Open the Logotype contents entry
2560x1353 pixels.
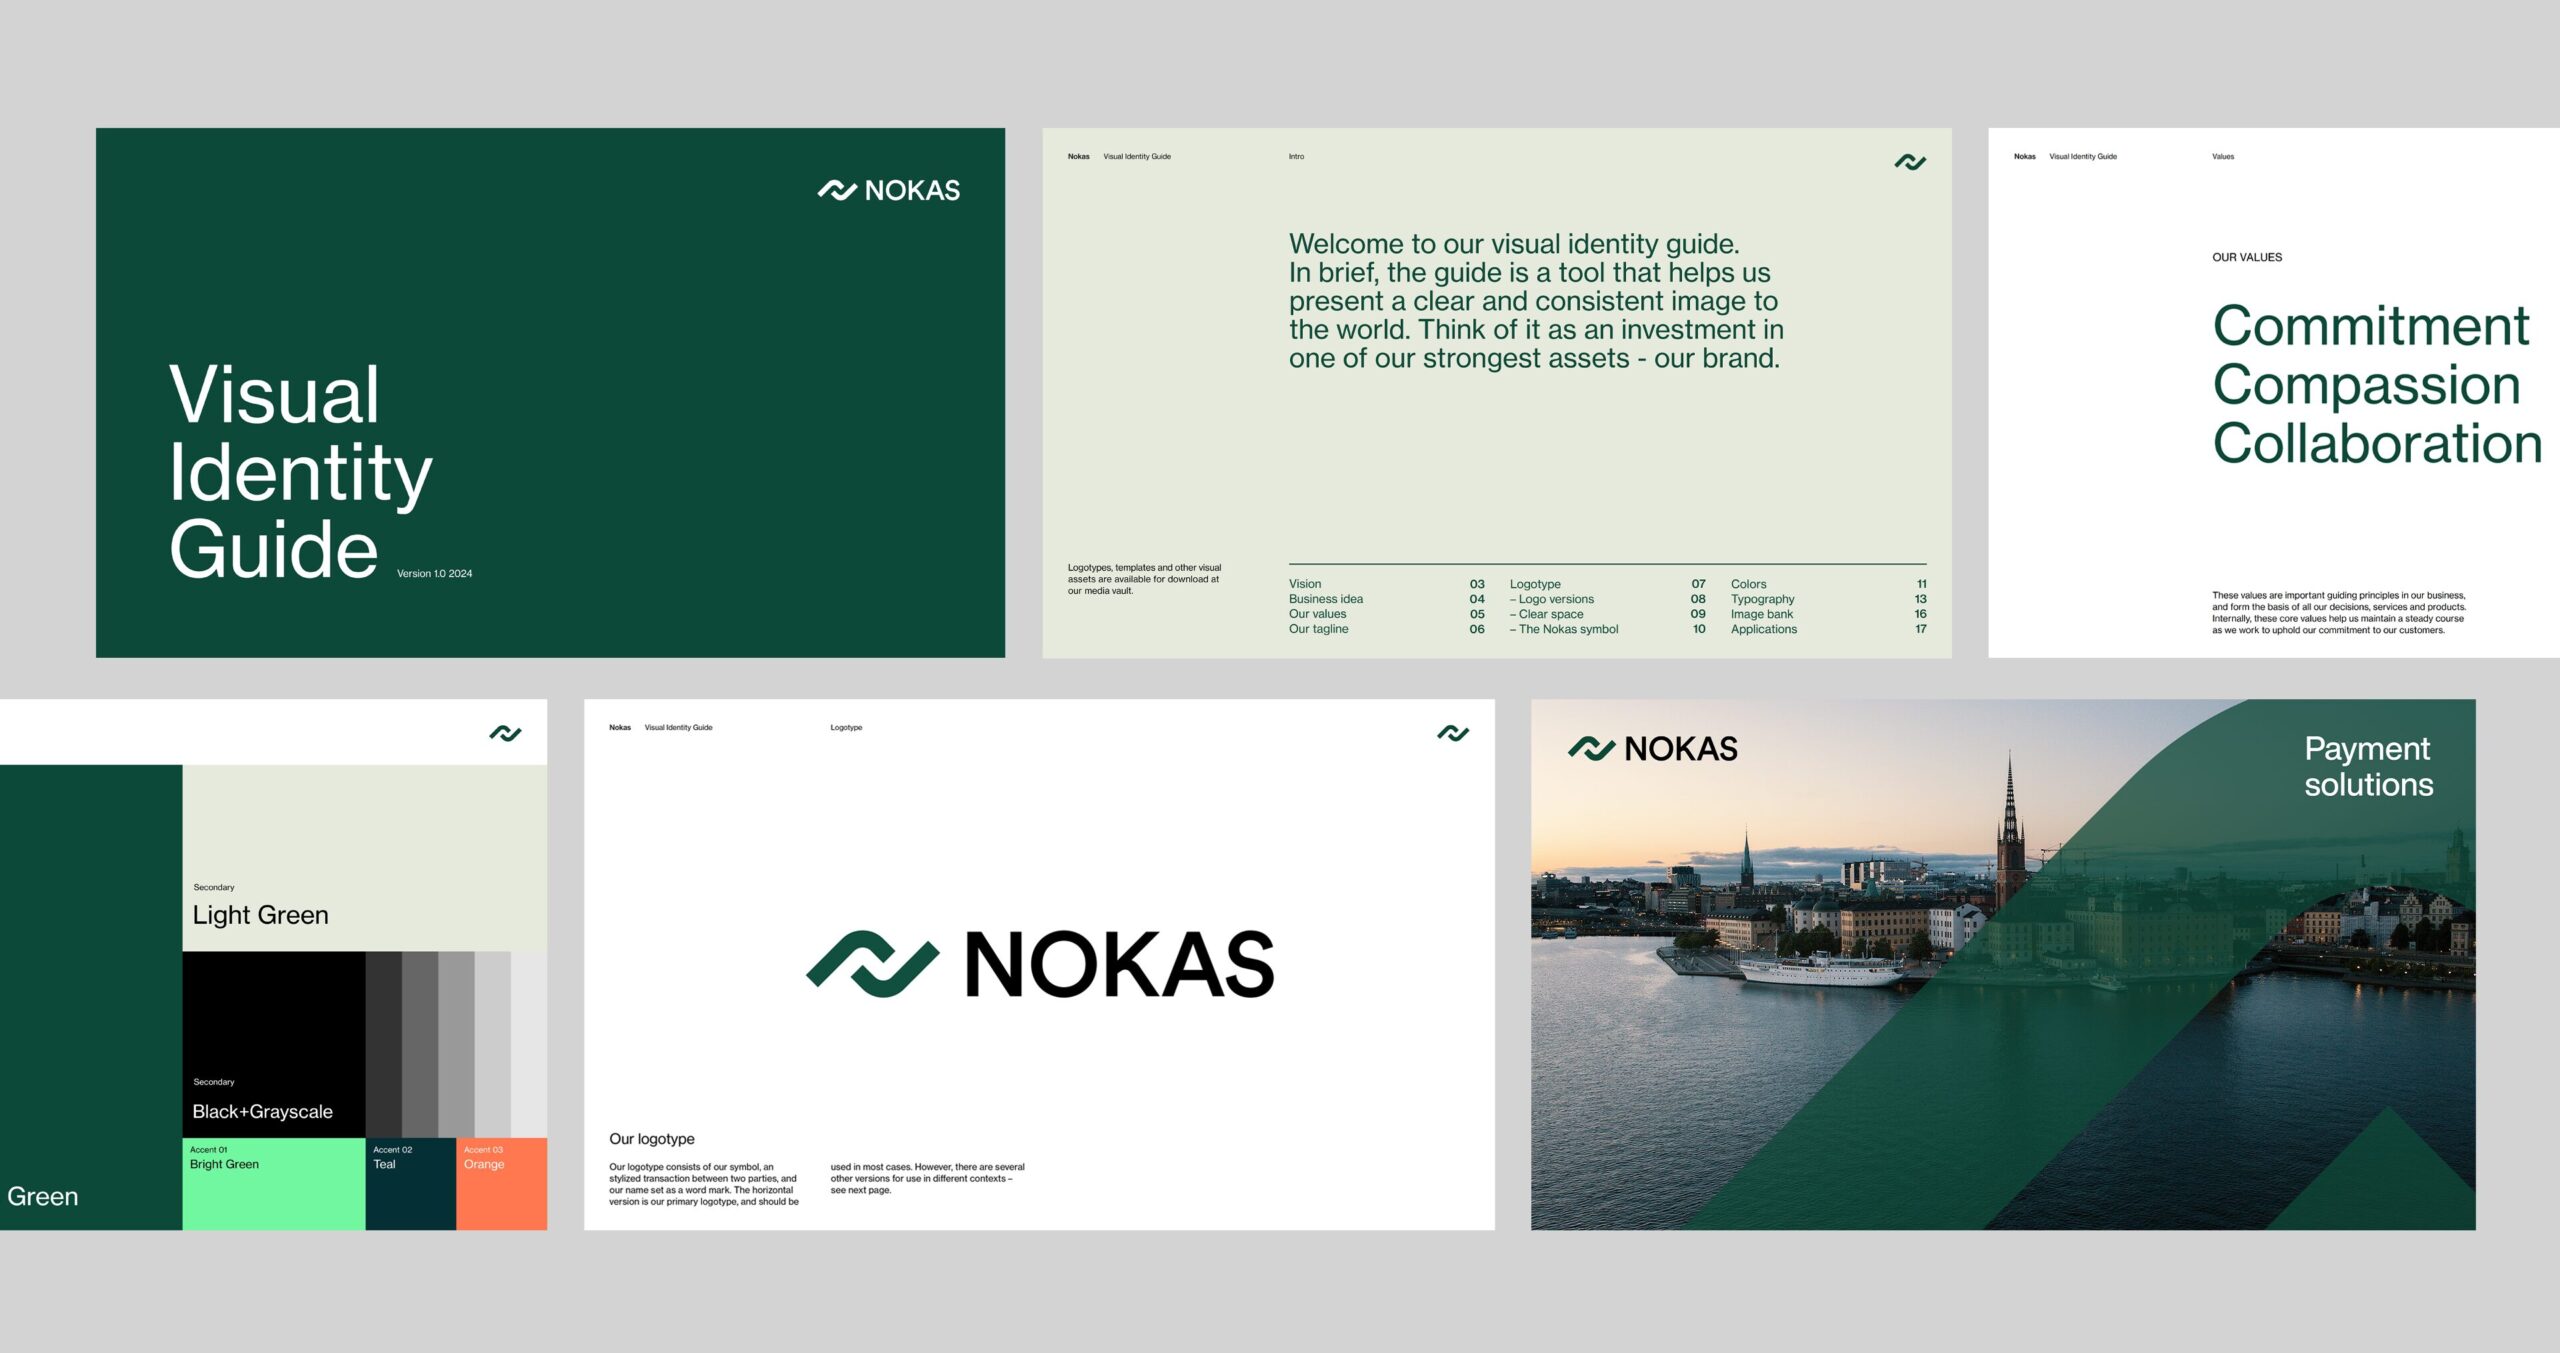pos(1535,584)
